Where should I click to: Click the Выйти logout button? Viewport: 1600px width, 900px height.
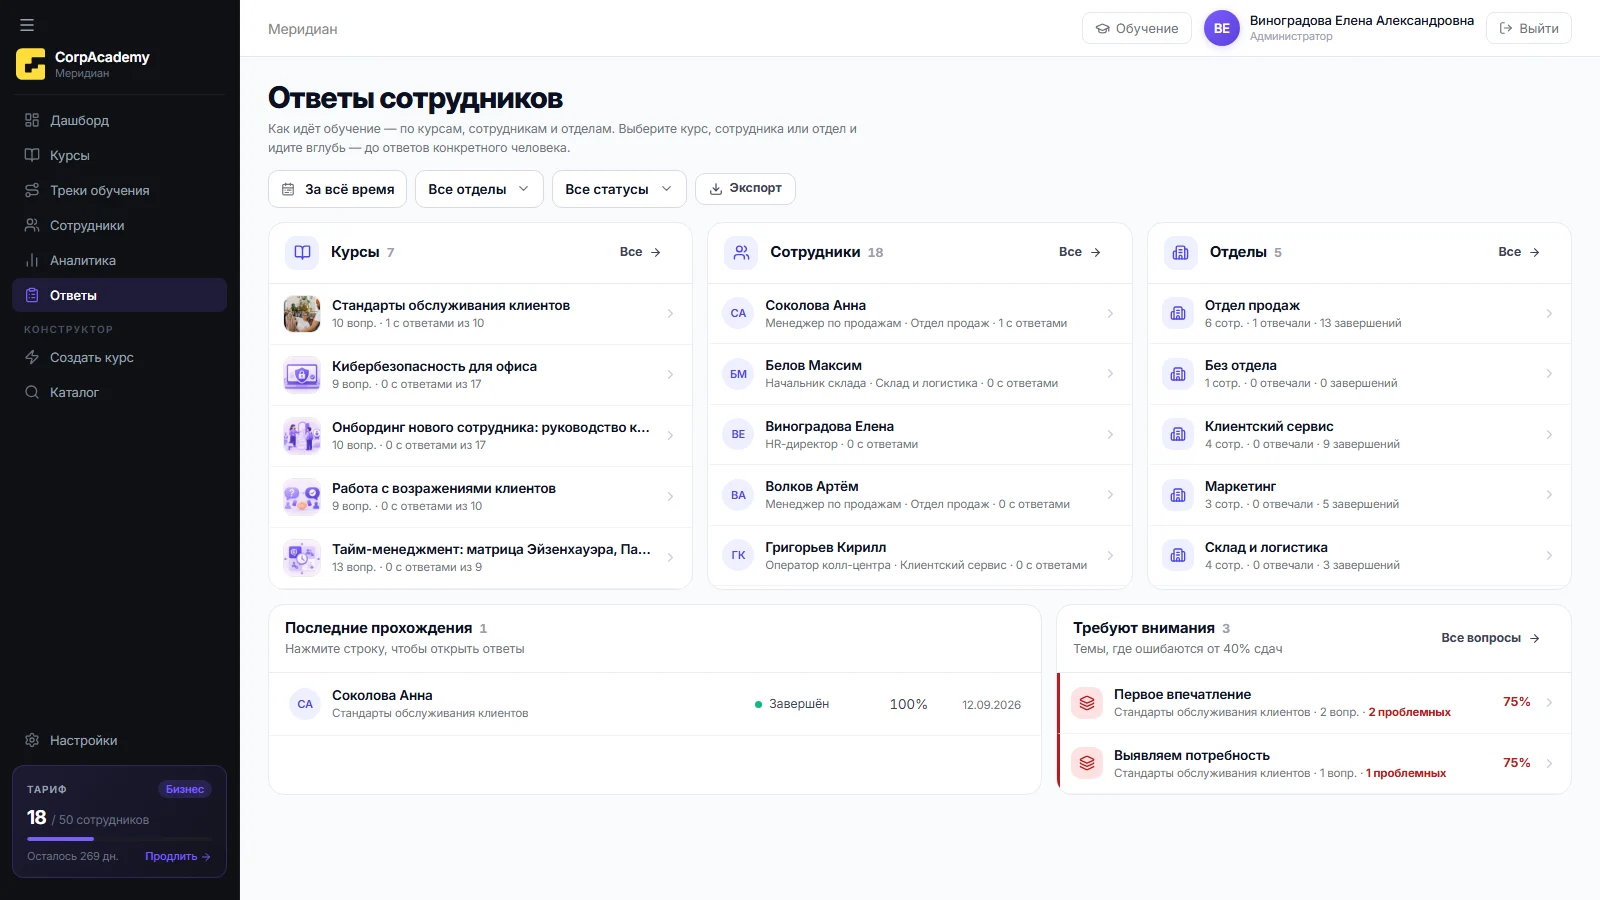coord(1529,28)
